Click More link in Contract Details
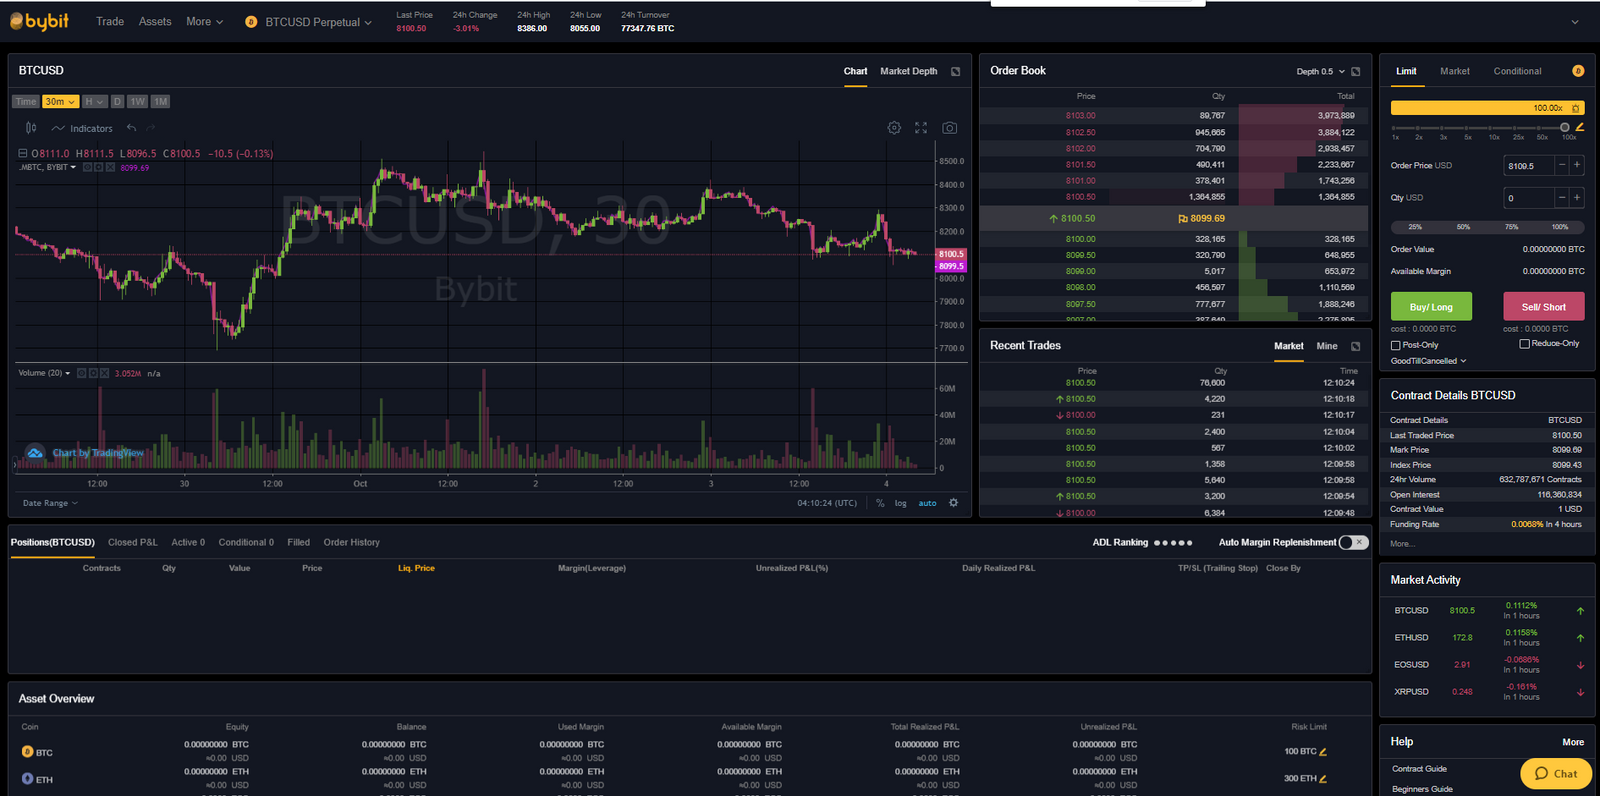Screen dimensions: 1600x796 click(1402, 544)
